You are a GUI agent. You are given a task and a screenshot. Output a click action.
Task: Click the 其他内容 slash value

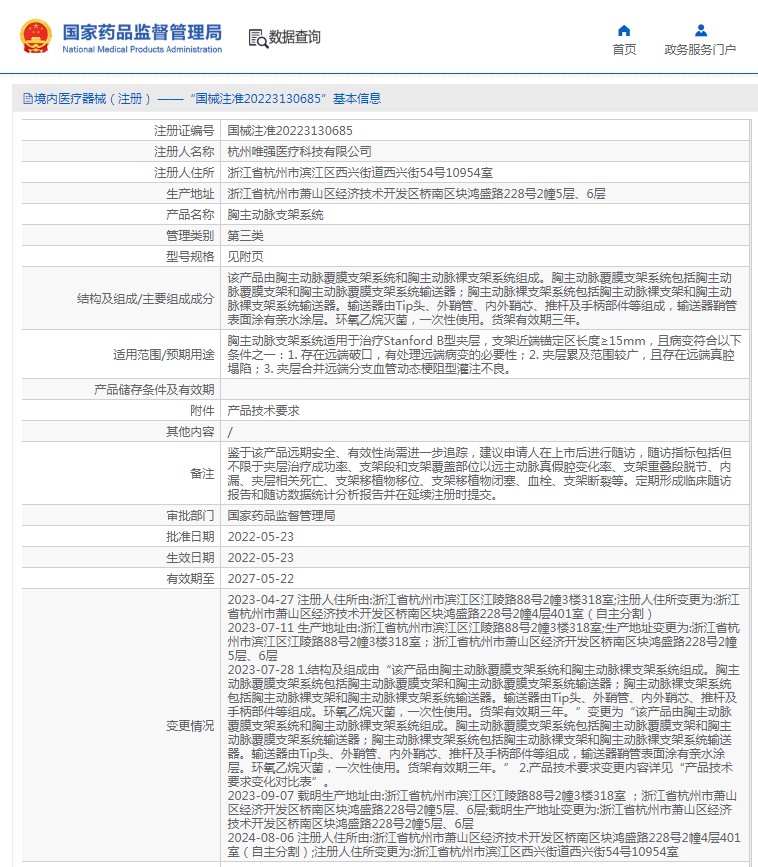pyautogui.click(x=230, y=432)
